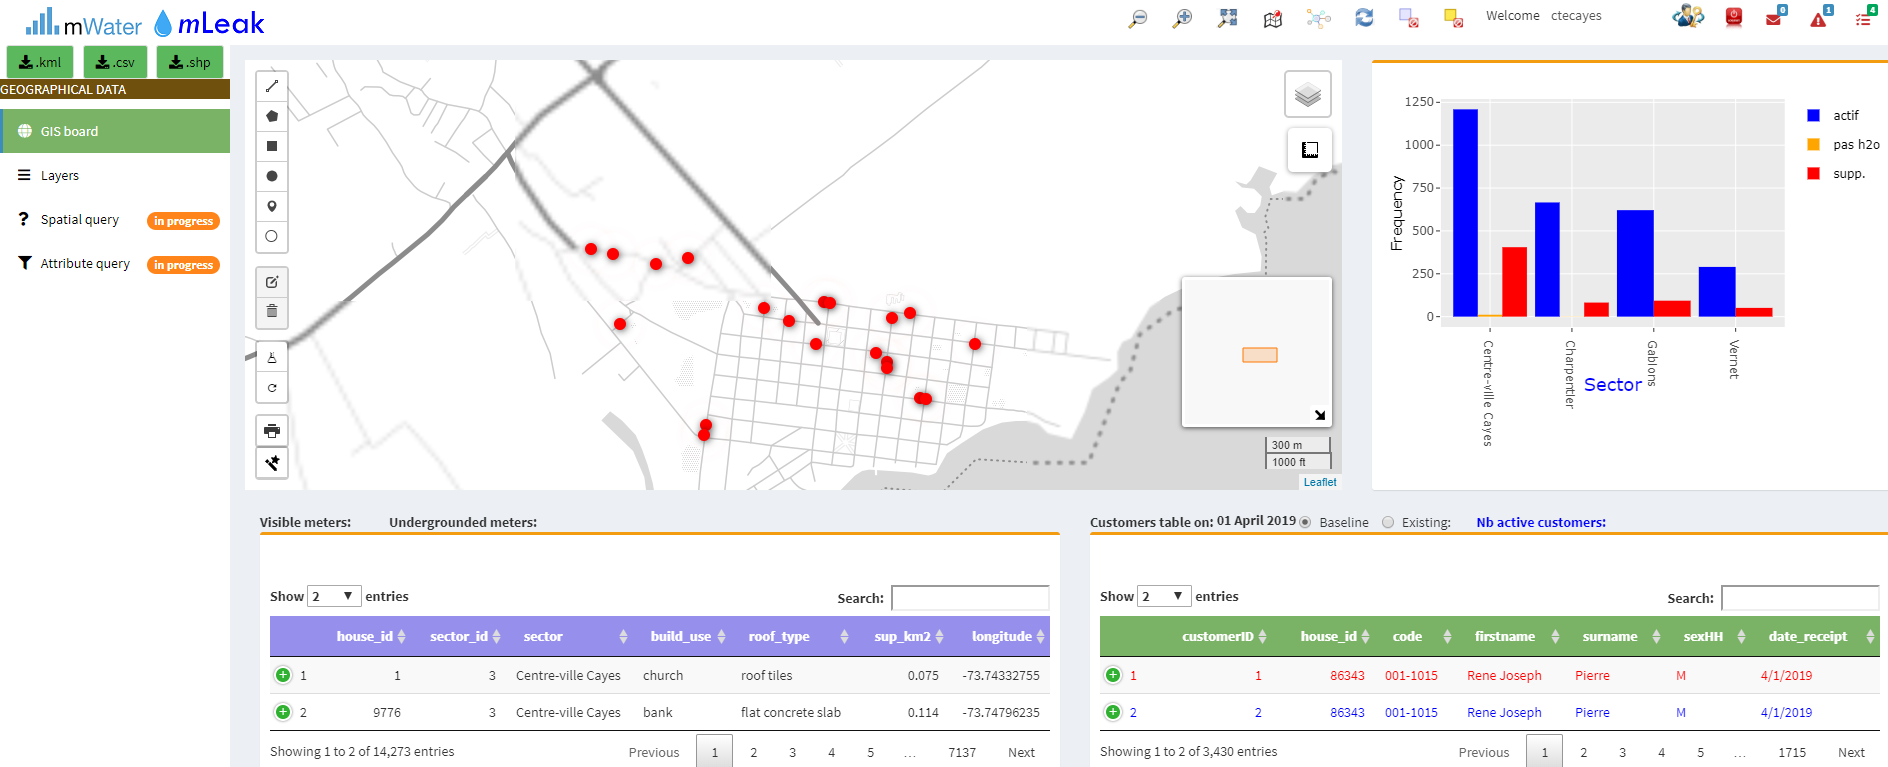The width and height of the screenshot is (1888, 767).
Task: Open meters table Show entries dropdown
Action: click(334, 596)
